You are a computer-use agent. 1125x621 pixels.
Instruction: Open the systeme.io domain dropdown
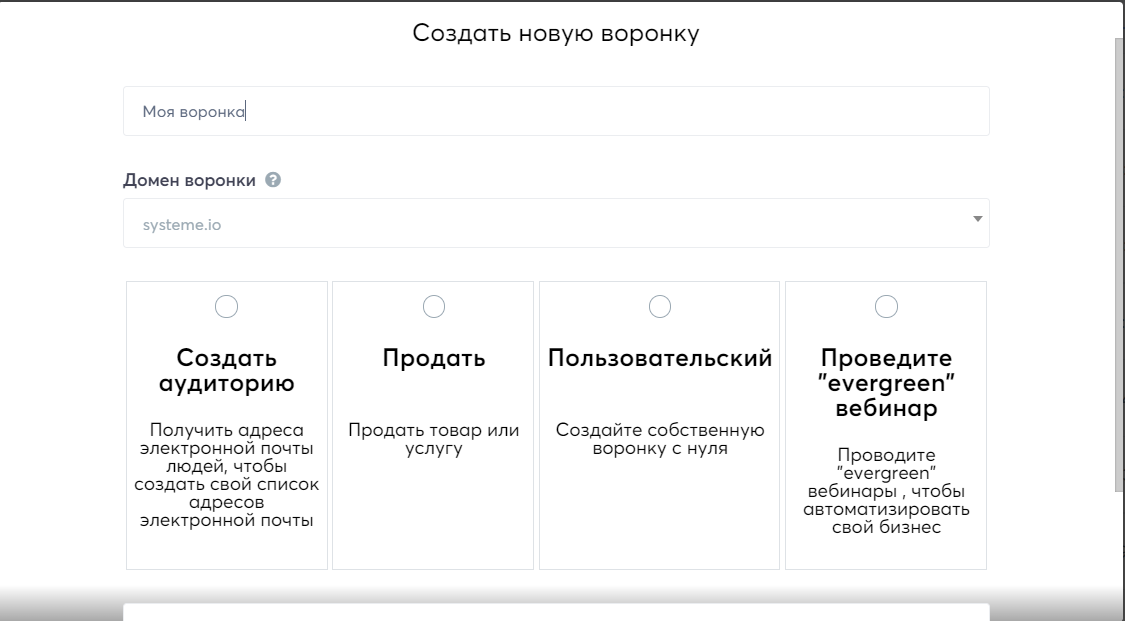pyautogui.click(x=556, y=222)
